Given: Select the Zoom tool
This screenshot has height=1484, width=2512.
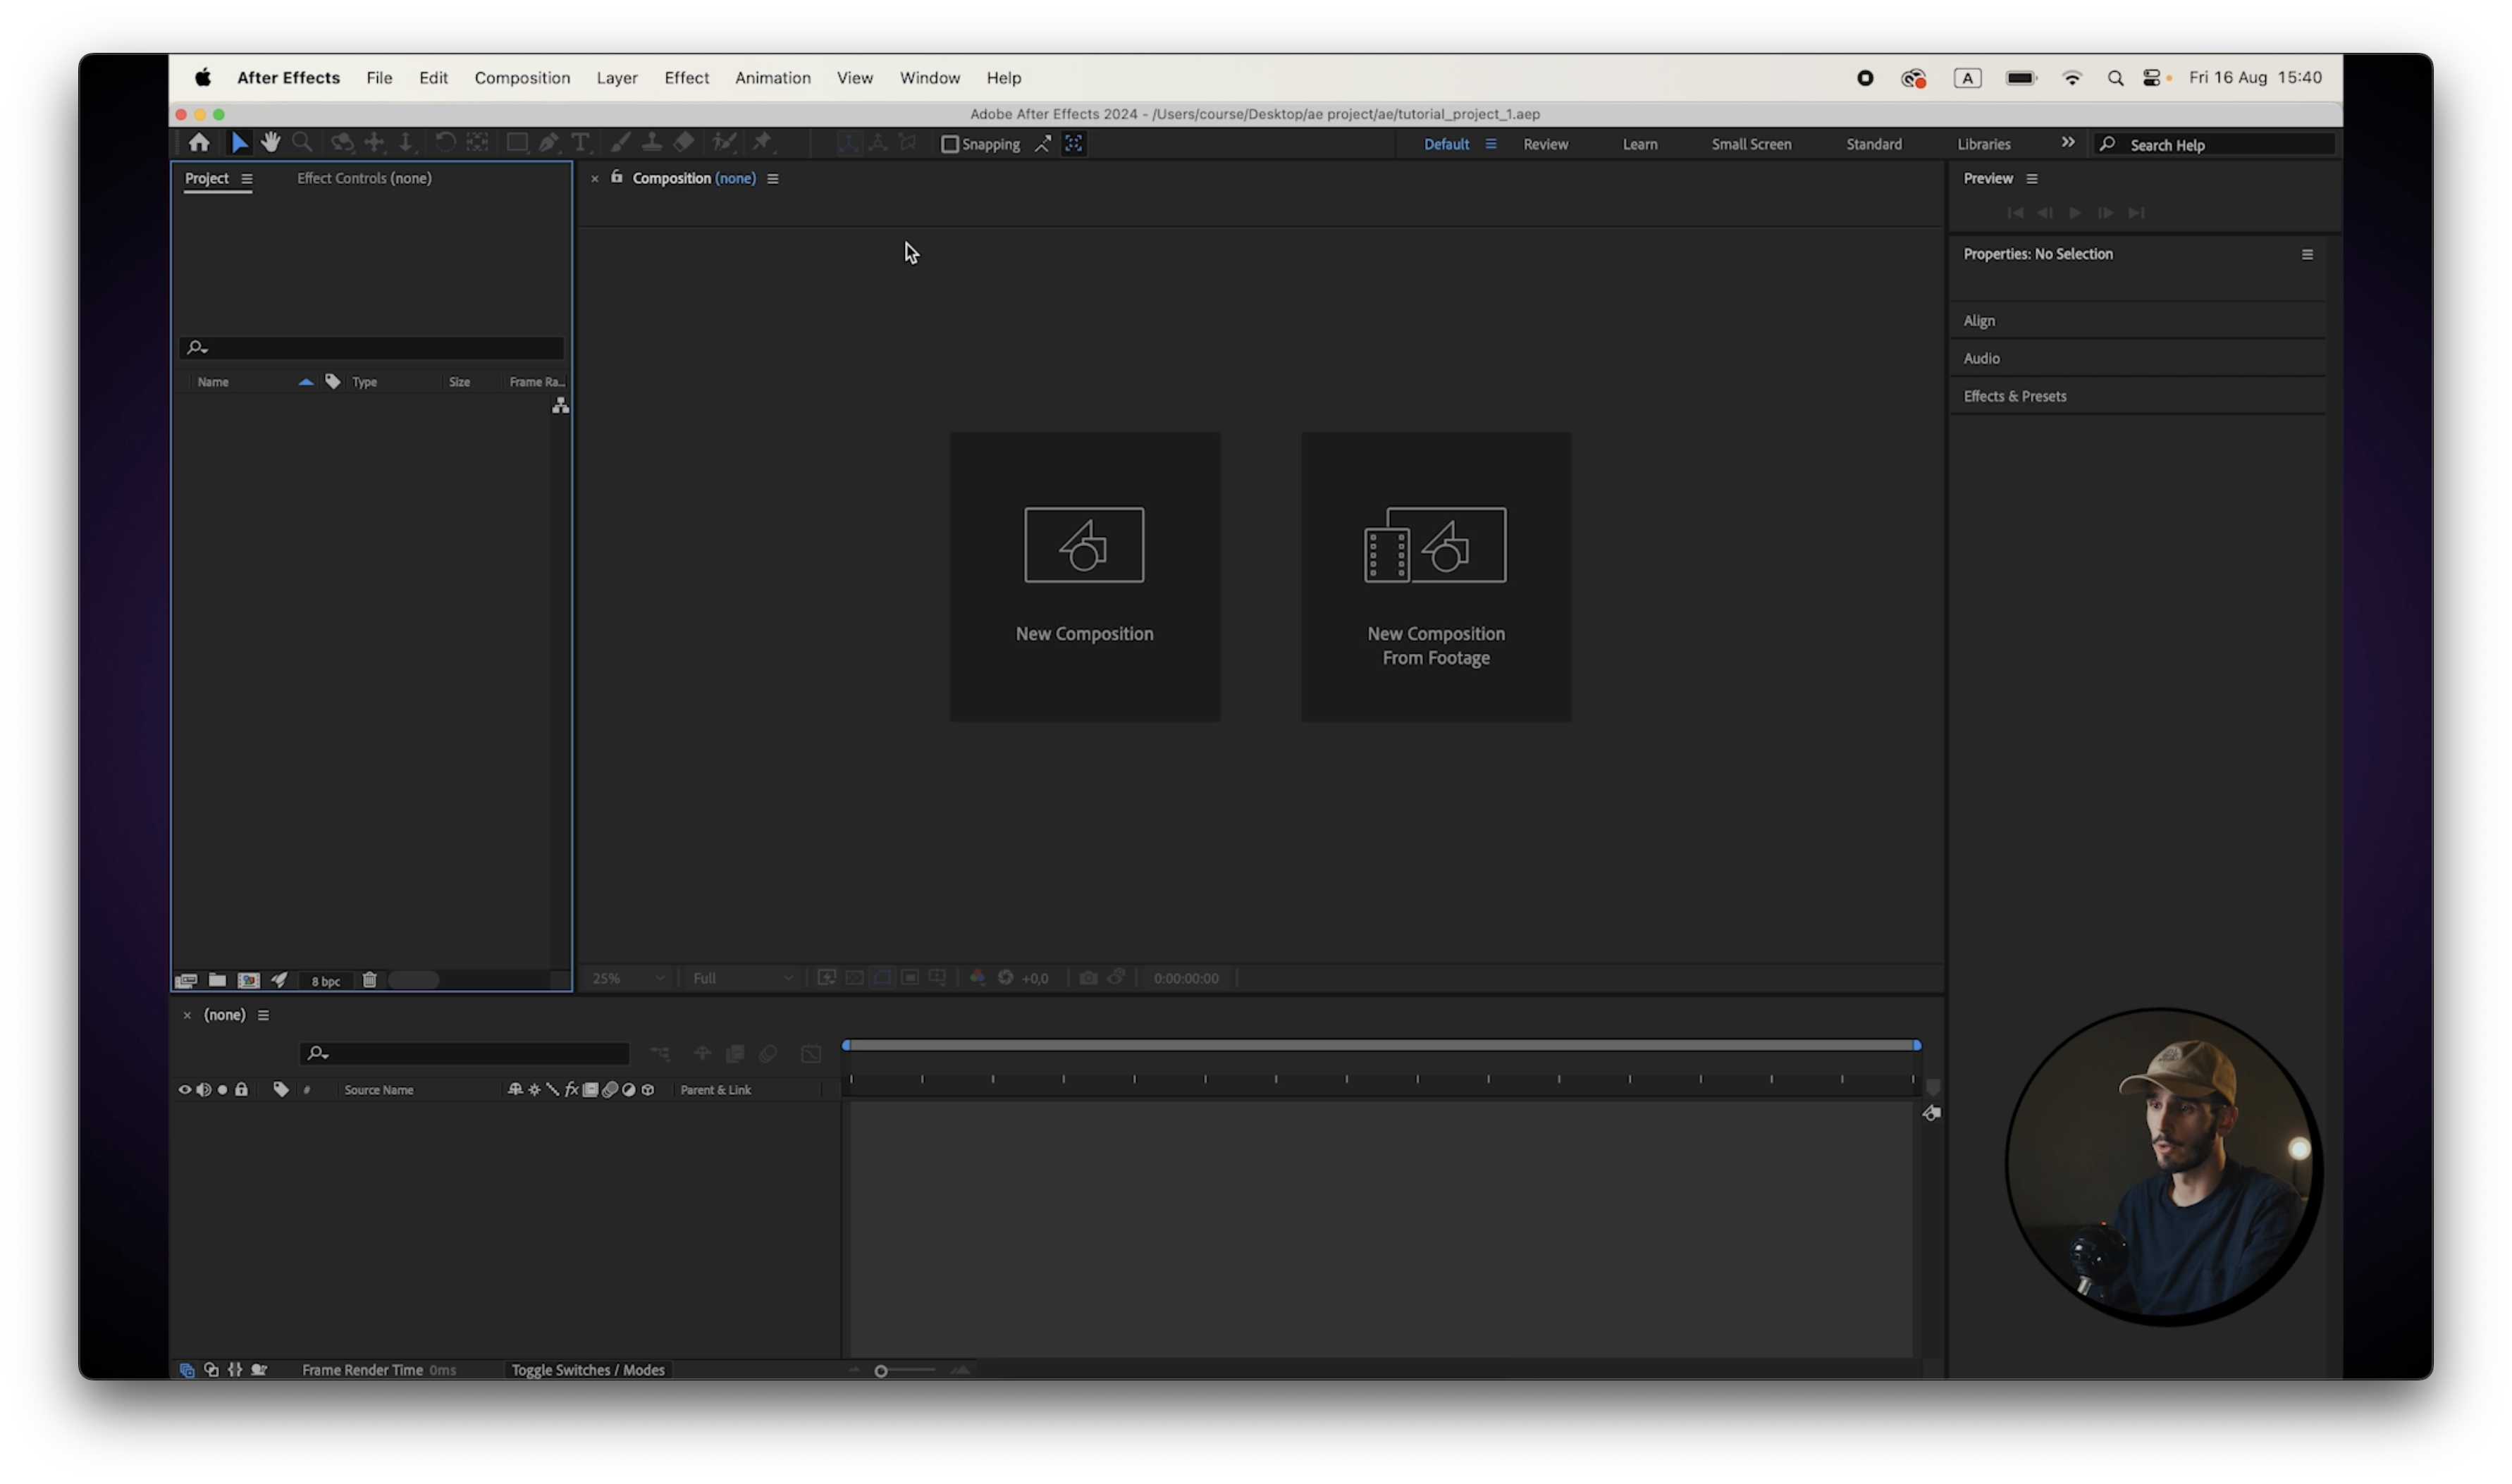Looking at the screenshot, I should (302, 143).
